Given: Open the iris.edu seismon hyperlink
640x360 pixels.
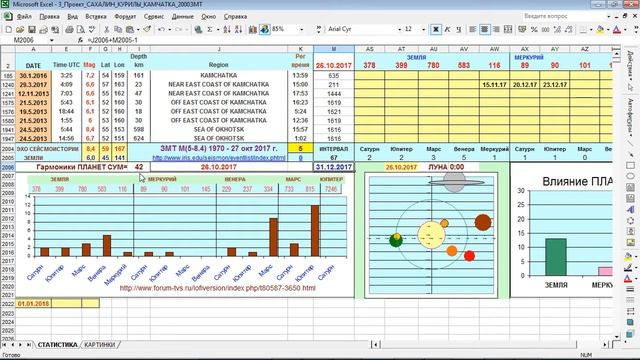Looking at the screenshot, I should pyautogui.click(x=219, y=158).
